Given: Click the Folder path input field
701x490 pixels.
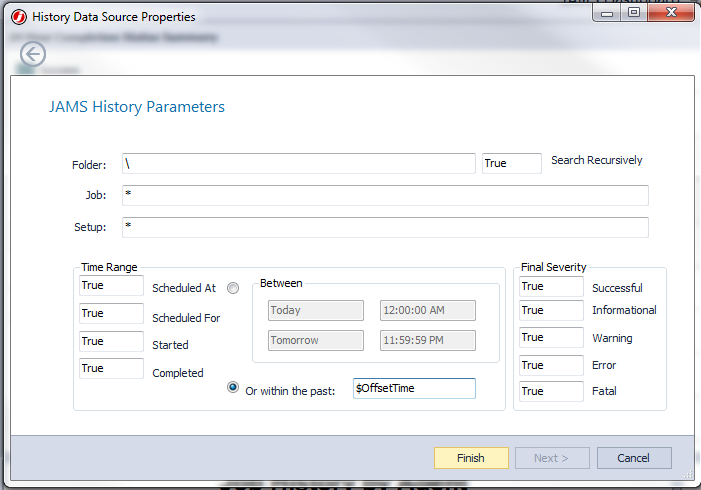Looking at the screenshot, I should tap(299, 164).
